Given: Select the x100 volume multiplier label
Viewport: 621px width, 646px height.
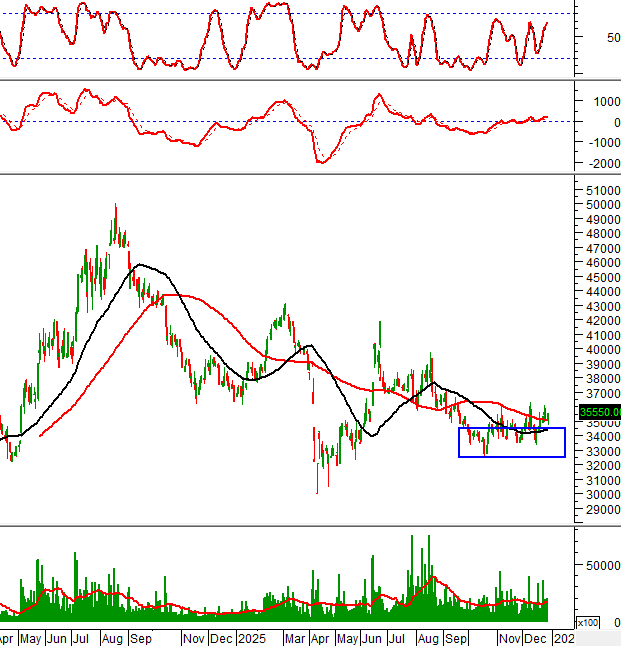Looking at the screenshot, I should click(x=589, y=622).
